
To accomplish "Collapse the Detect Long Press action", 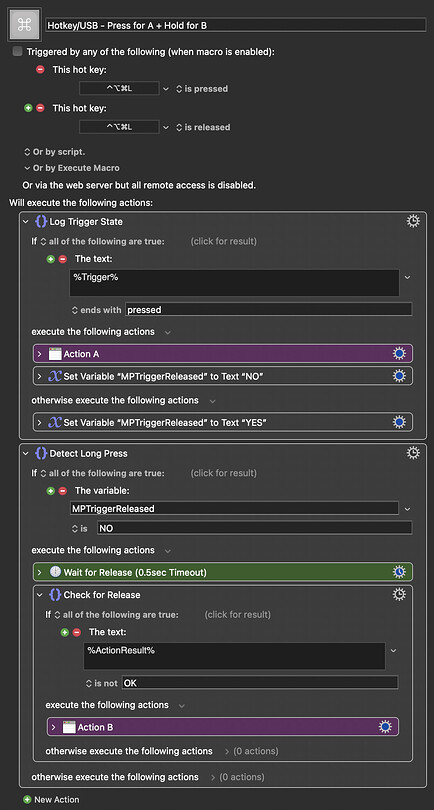I will [26, 453].
